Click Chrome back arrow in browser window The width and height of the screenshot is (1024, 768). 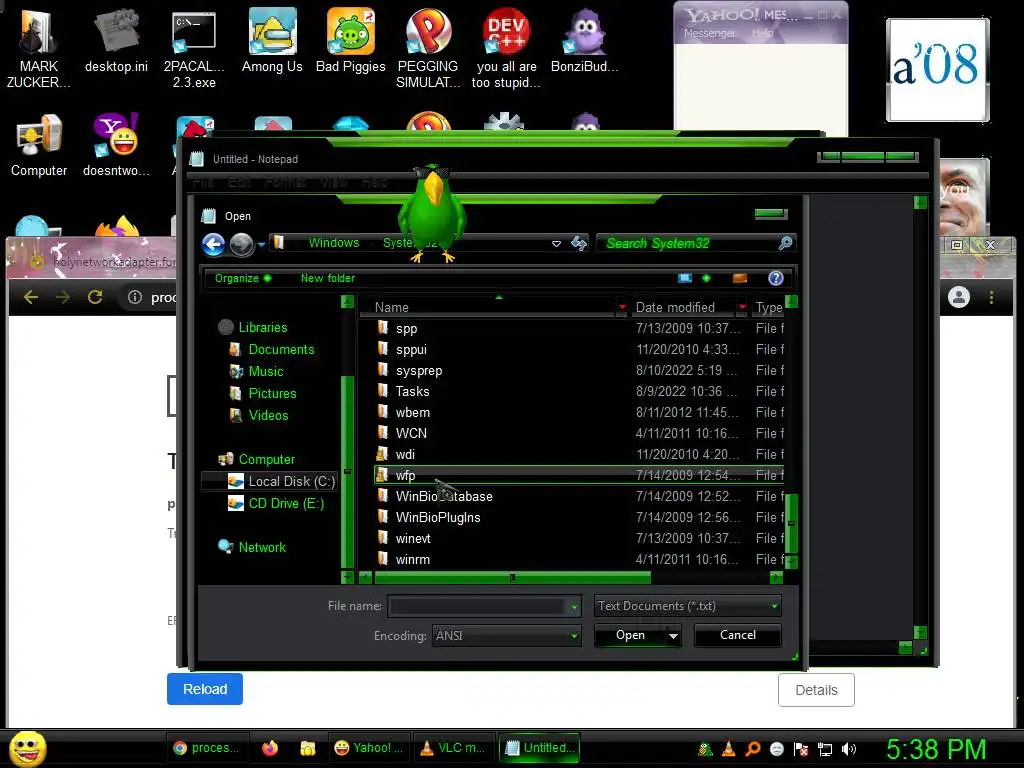click(x=31, y=297)
